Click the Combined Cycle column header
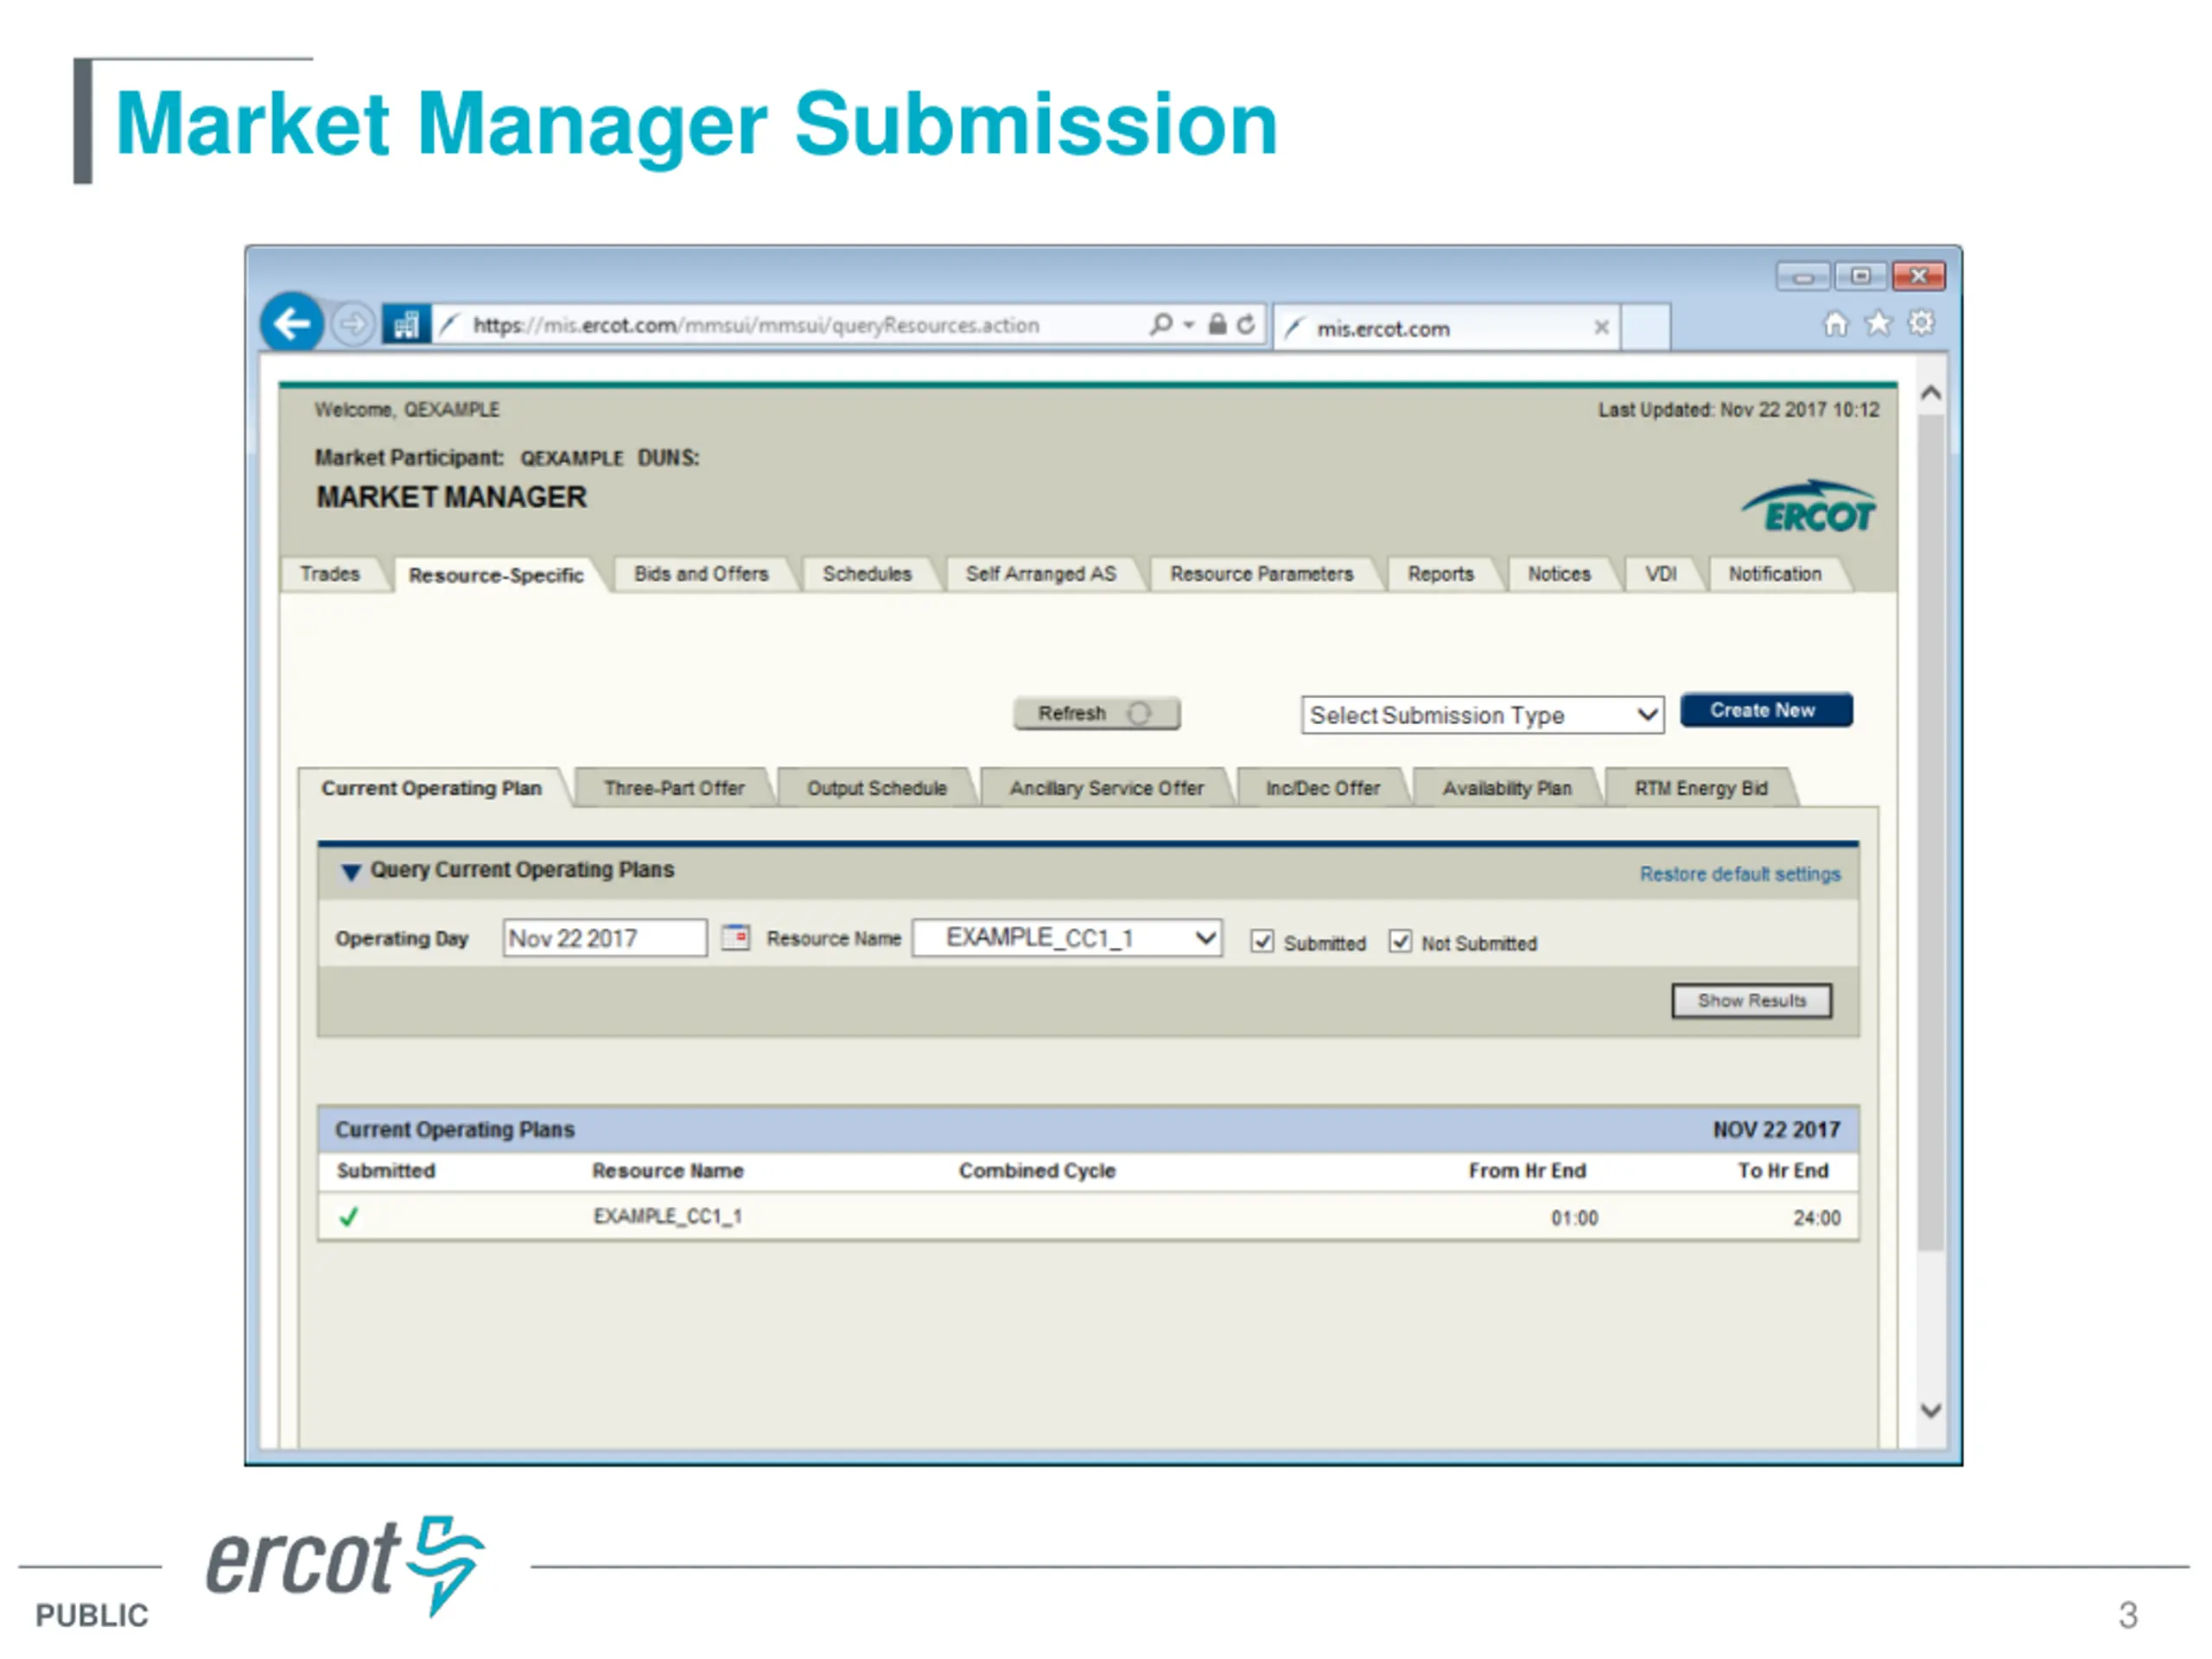This screenshot has height=1659, width=2212. (x=1036, y=1170)
